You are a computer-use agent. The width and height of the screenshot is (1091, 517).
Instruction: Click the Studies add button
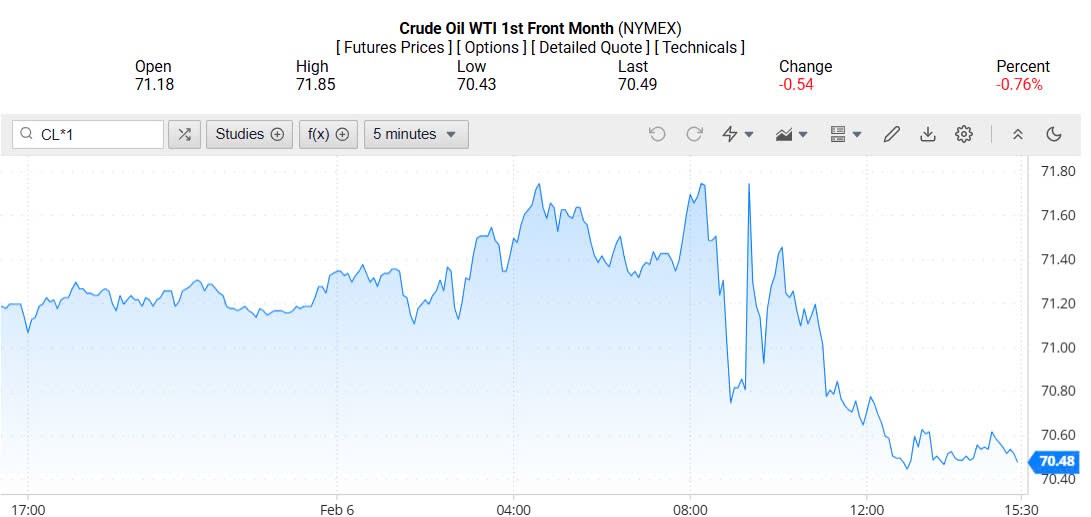point(249,134)
